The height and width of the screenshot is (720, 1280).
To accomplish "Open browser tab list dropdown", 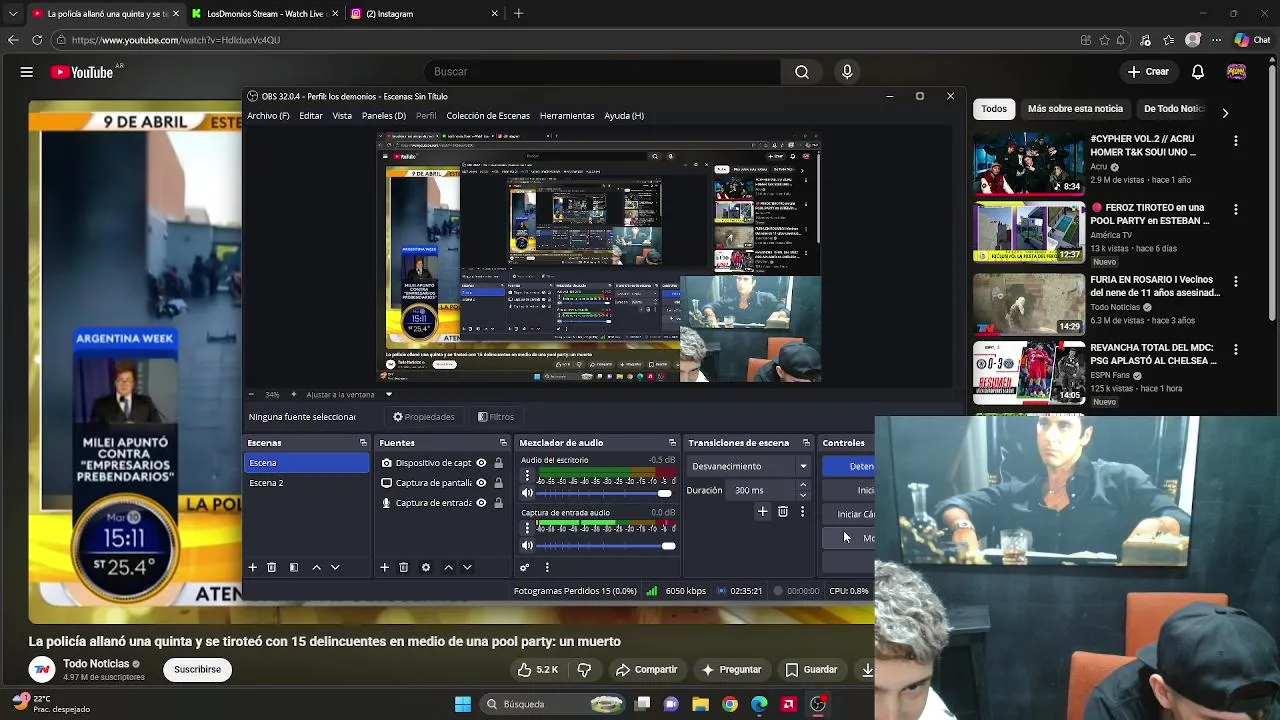I will coord(13,14).
